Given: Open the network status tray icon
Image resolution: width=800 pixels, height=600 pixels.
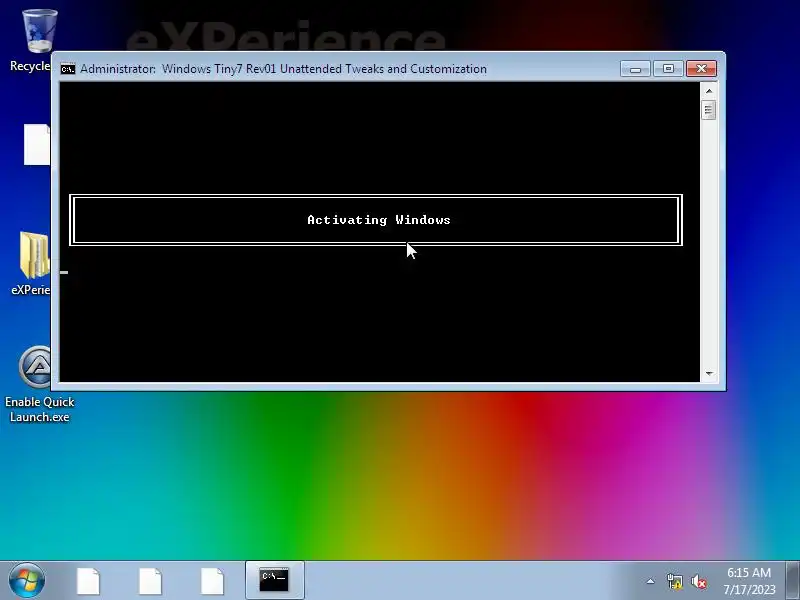Looking at the screenshot, I should click(x=674, y=581).
